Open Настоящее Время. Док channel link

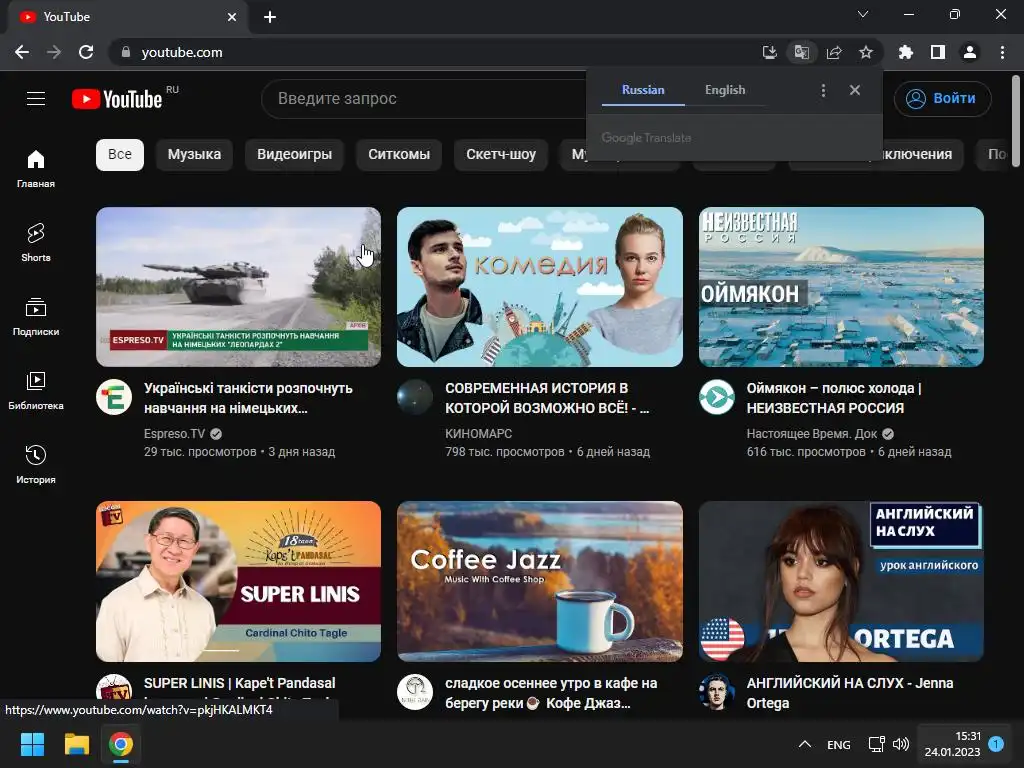pyautogui.click(x=812, y=434)
